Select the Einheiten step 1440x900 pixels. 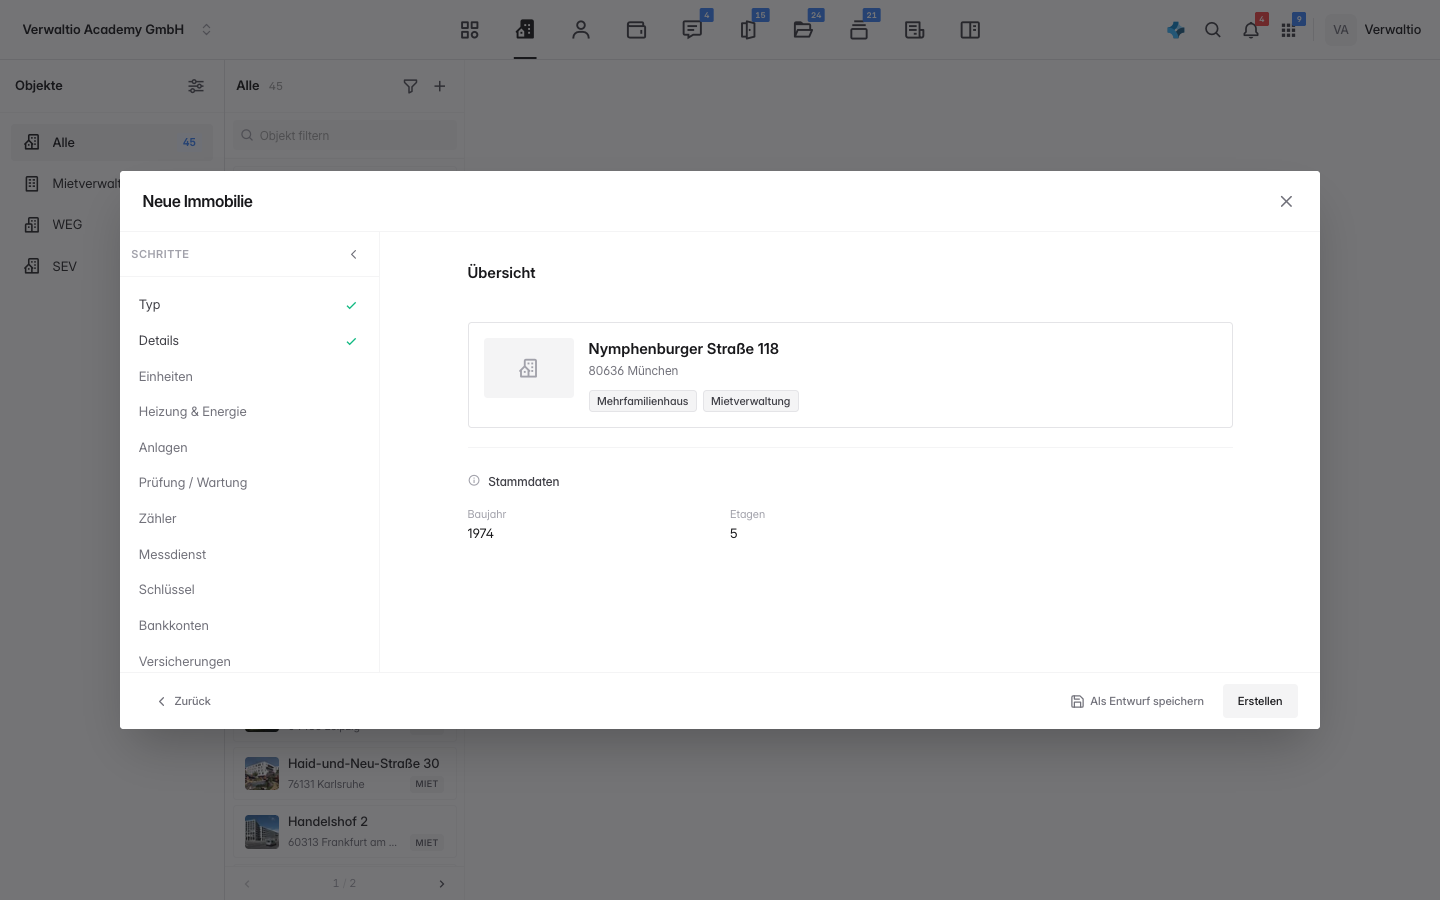[x=249, y=377]
